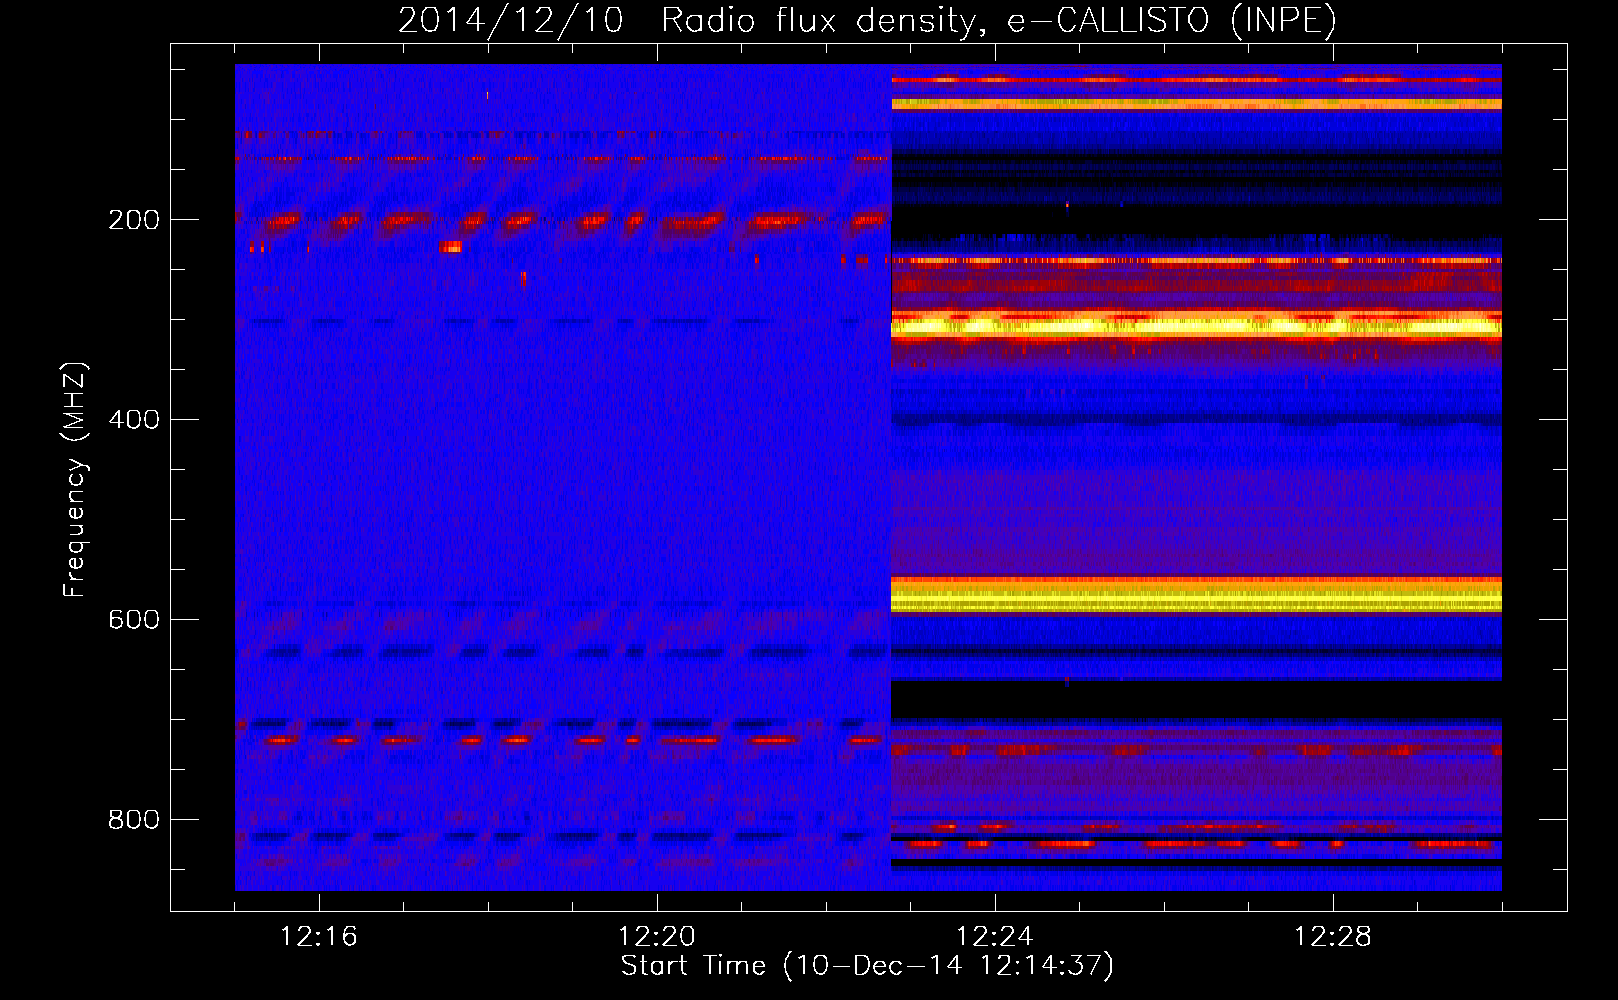Image resolution: width=1618 pixels, height=1000 pixels.
Task: Select the 12:16 time tick label
Action: coord(319,937)
